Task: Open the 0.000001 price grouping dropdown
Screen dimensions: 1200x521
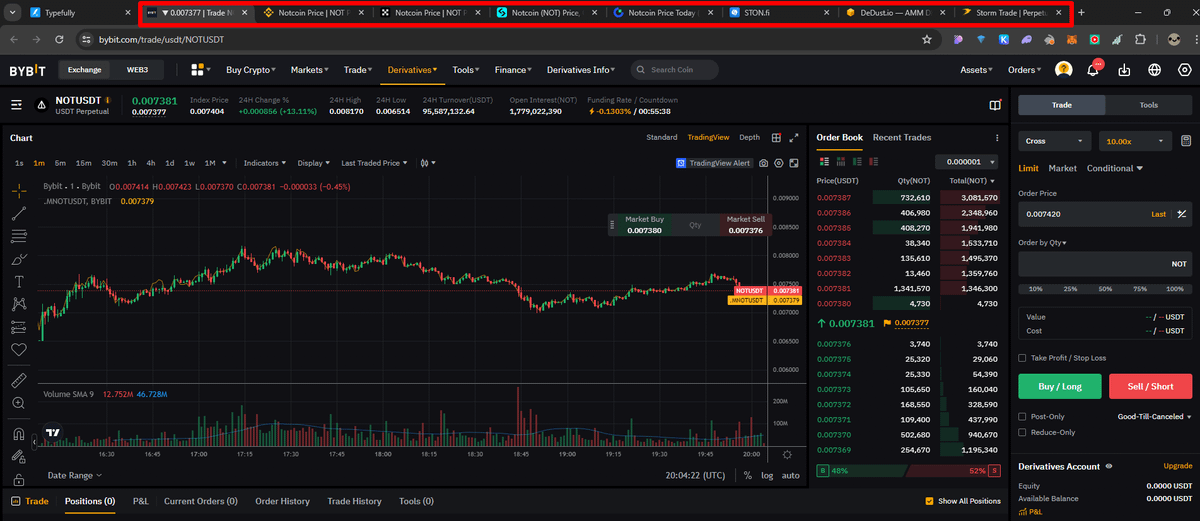Action: point(968,161)
